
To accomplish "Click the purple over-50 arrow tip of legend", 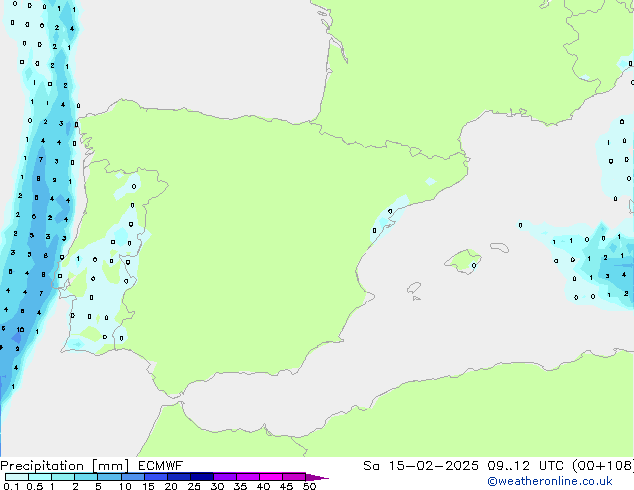I will point(317,477).
